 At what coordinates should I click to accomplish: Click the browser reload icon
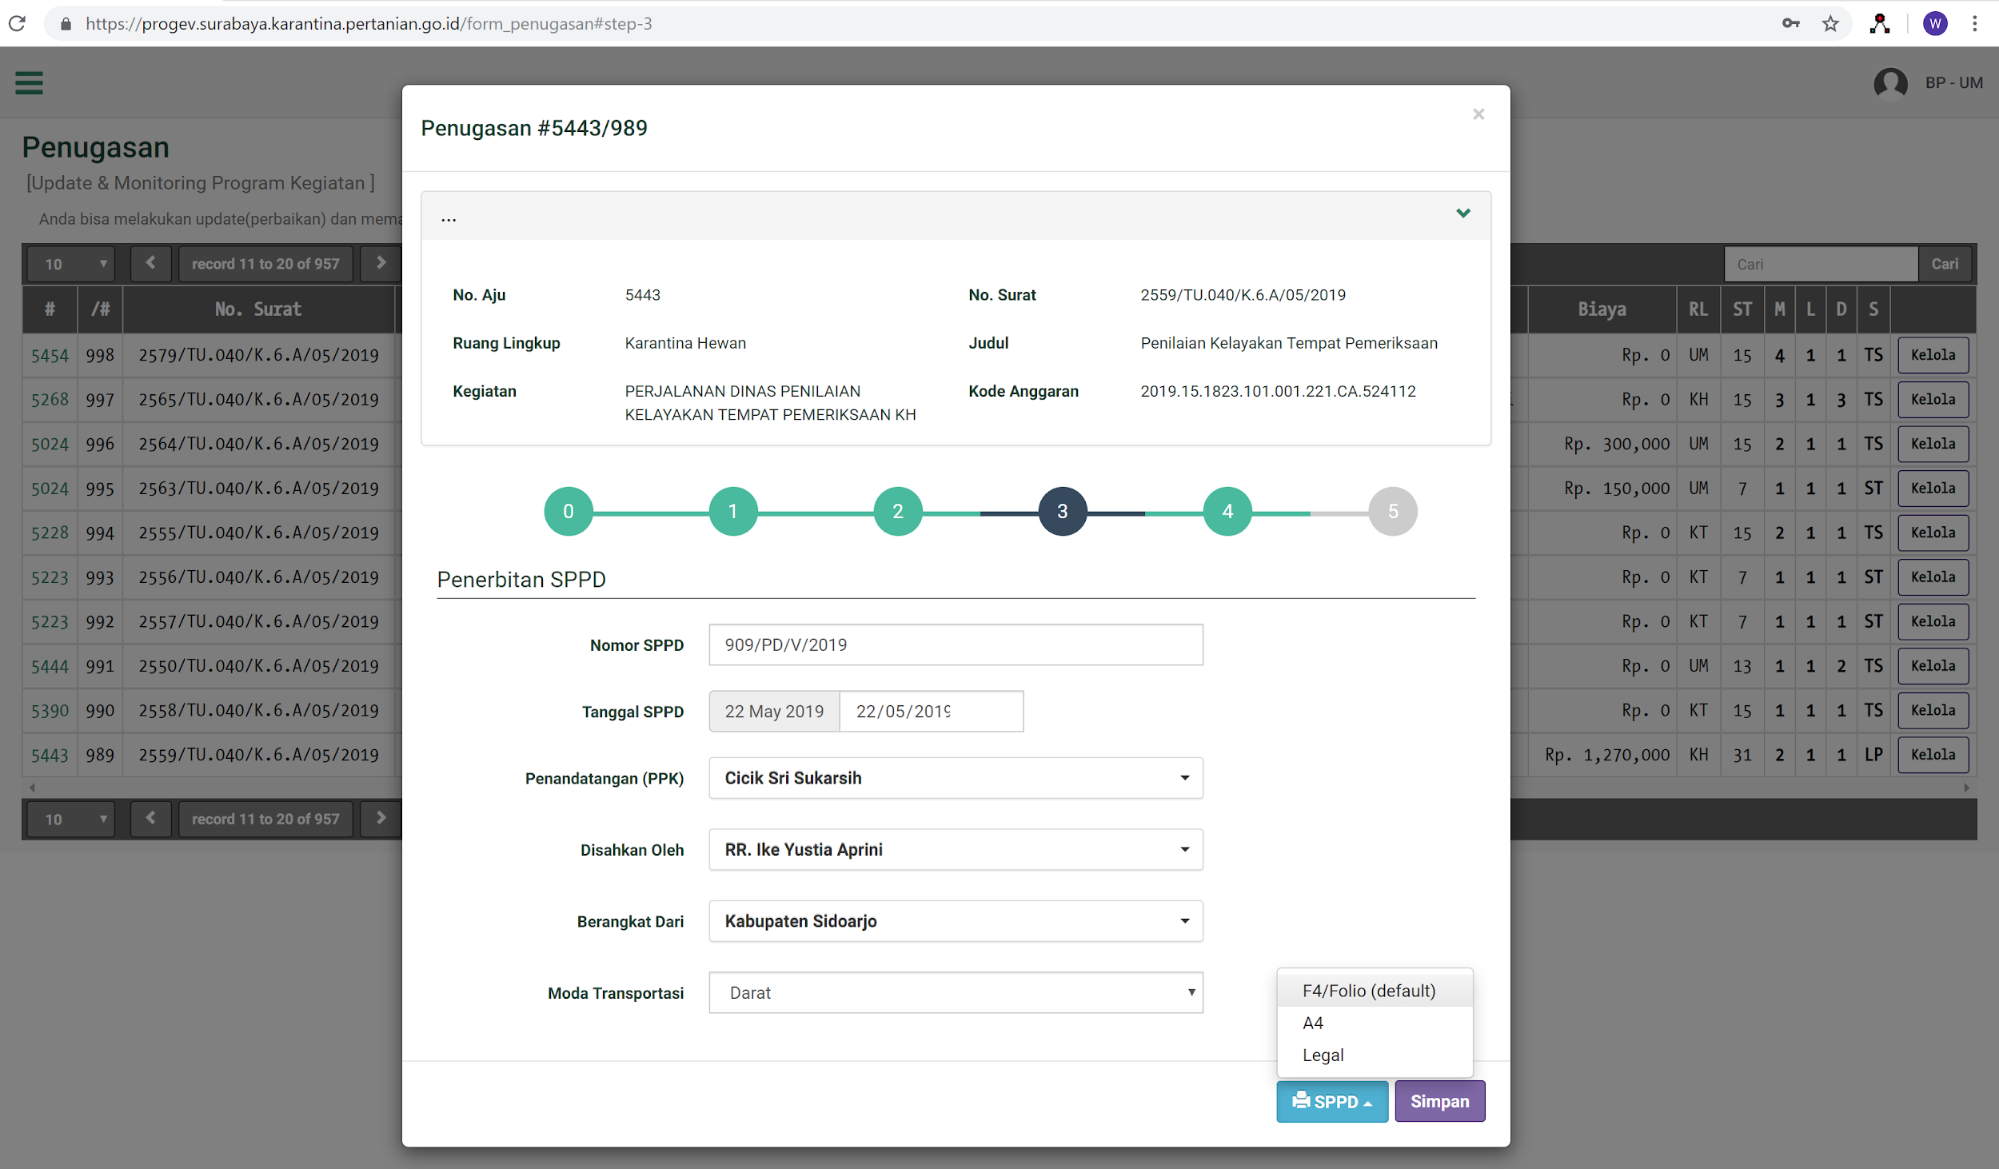[17, 23]
